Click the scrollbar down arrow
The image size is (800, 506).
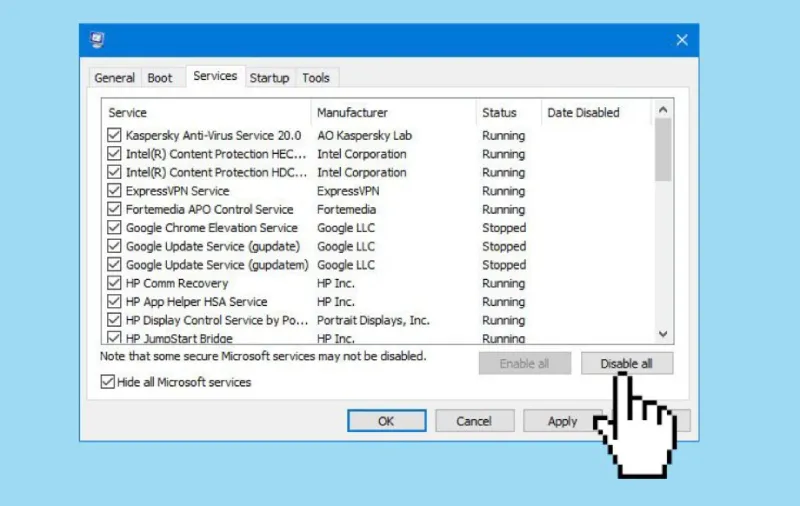pyautogui.click(x=663, y=334)
